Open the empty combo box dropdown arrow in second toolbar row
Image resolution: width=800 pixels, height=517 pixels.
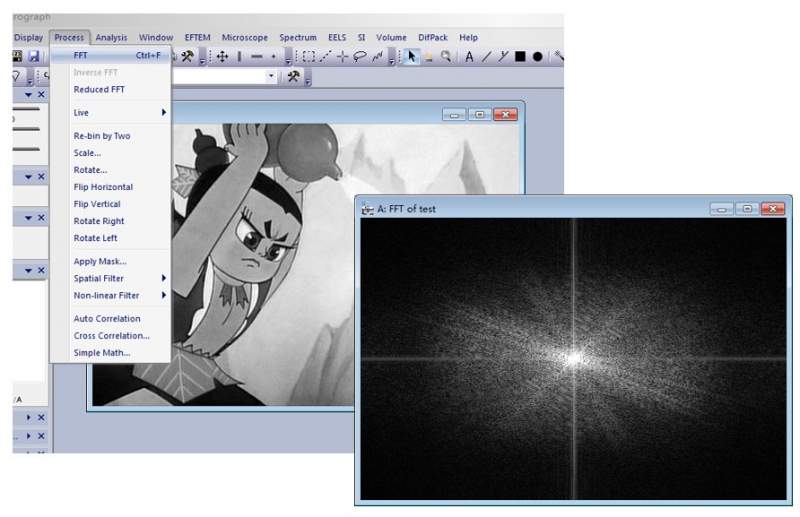[271, 77]
